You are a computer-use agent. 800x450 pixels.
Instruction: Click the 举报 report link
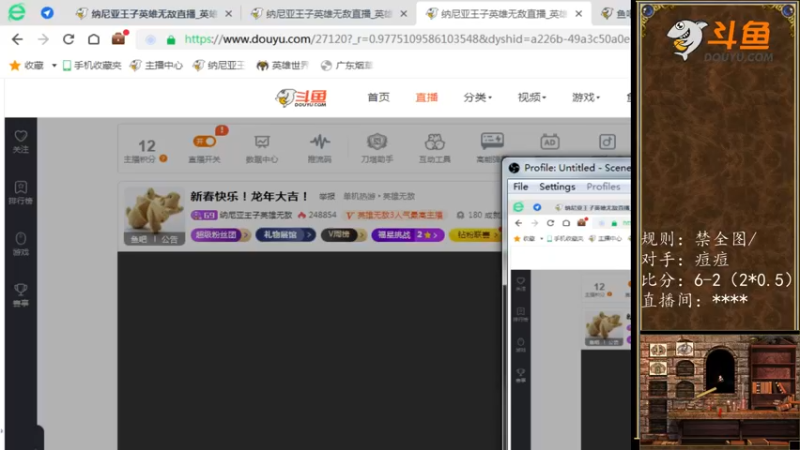tap(327, 196)
